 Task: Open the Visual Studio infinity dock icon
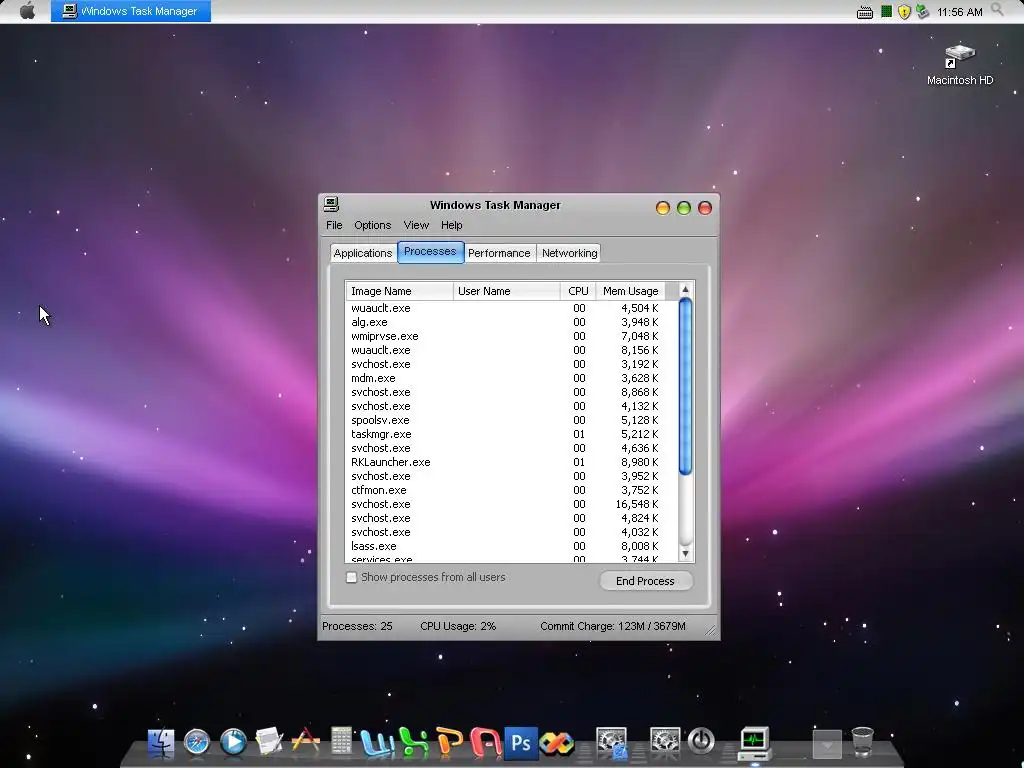[557, 743]
